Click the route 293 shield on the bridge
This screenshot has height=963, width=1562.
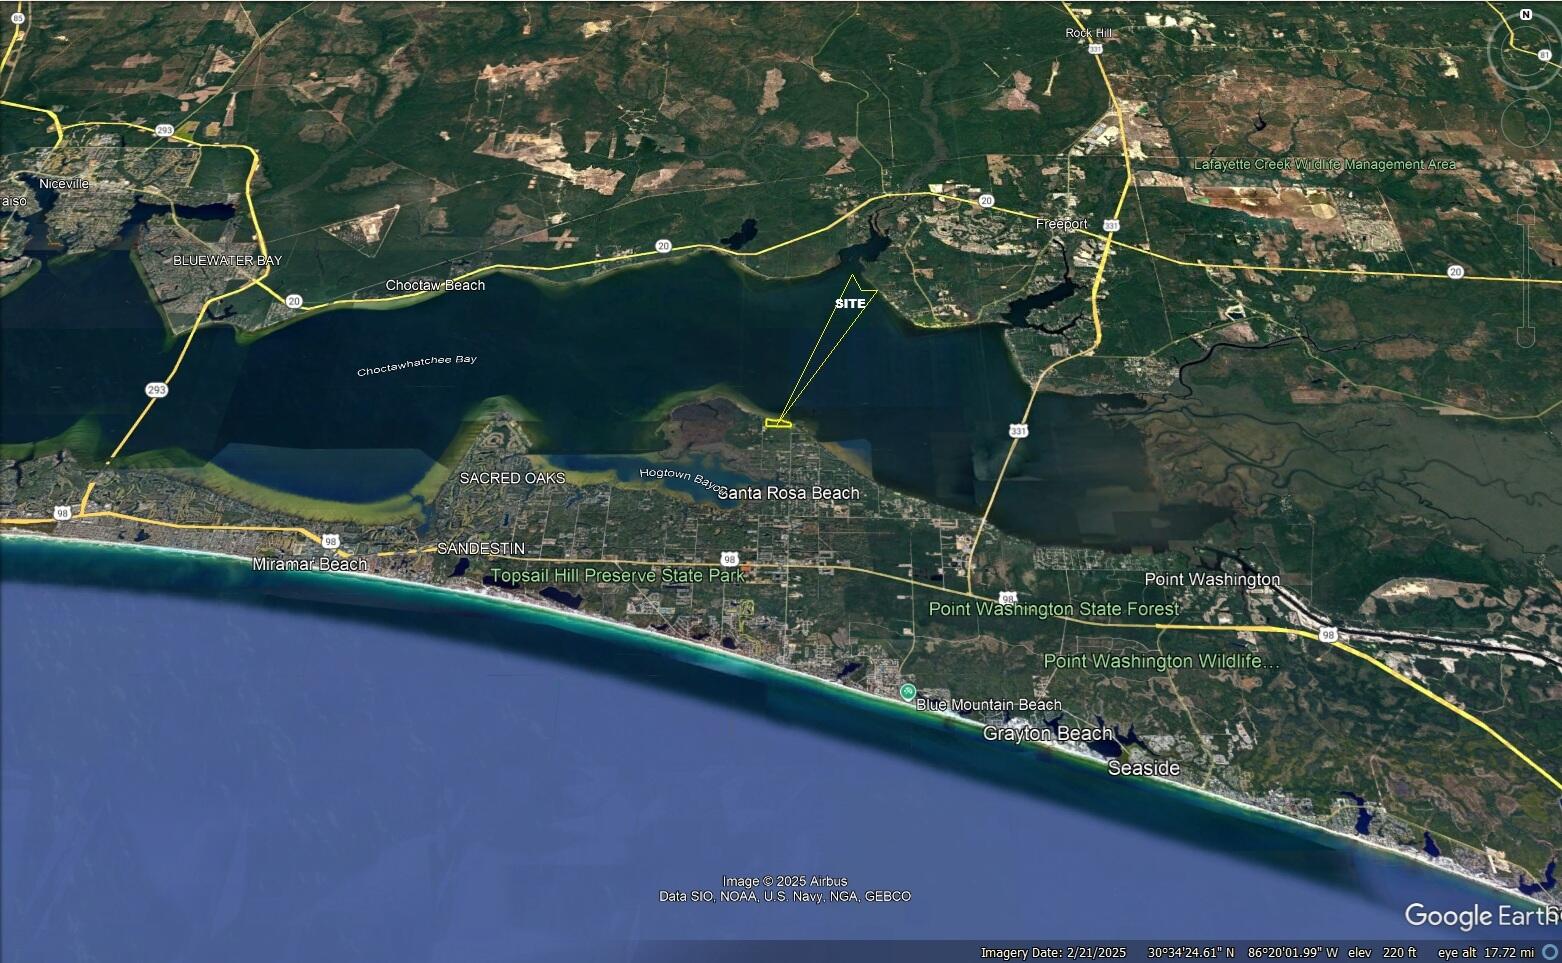[x=156, y=390]
